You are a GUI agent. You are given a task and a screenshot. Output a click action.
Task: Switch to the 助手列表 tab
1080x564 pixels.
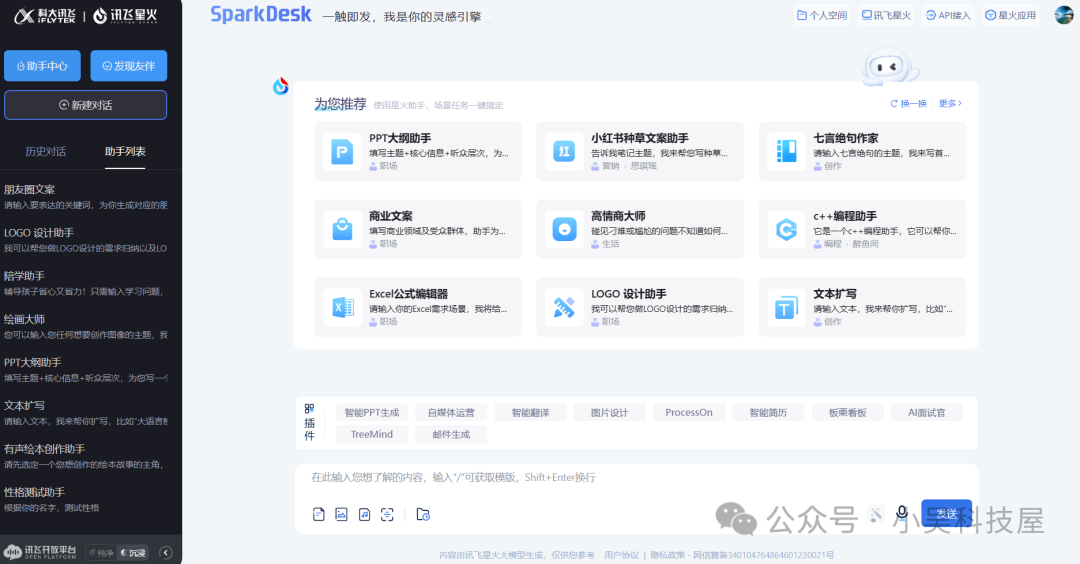125,152
